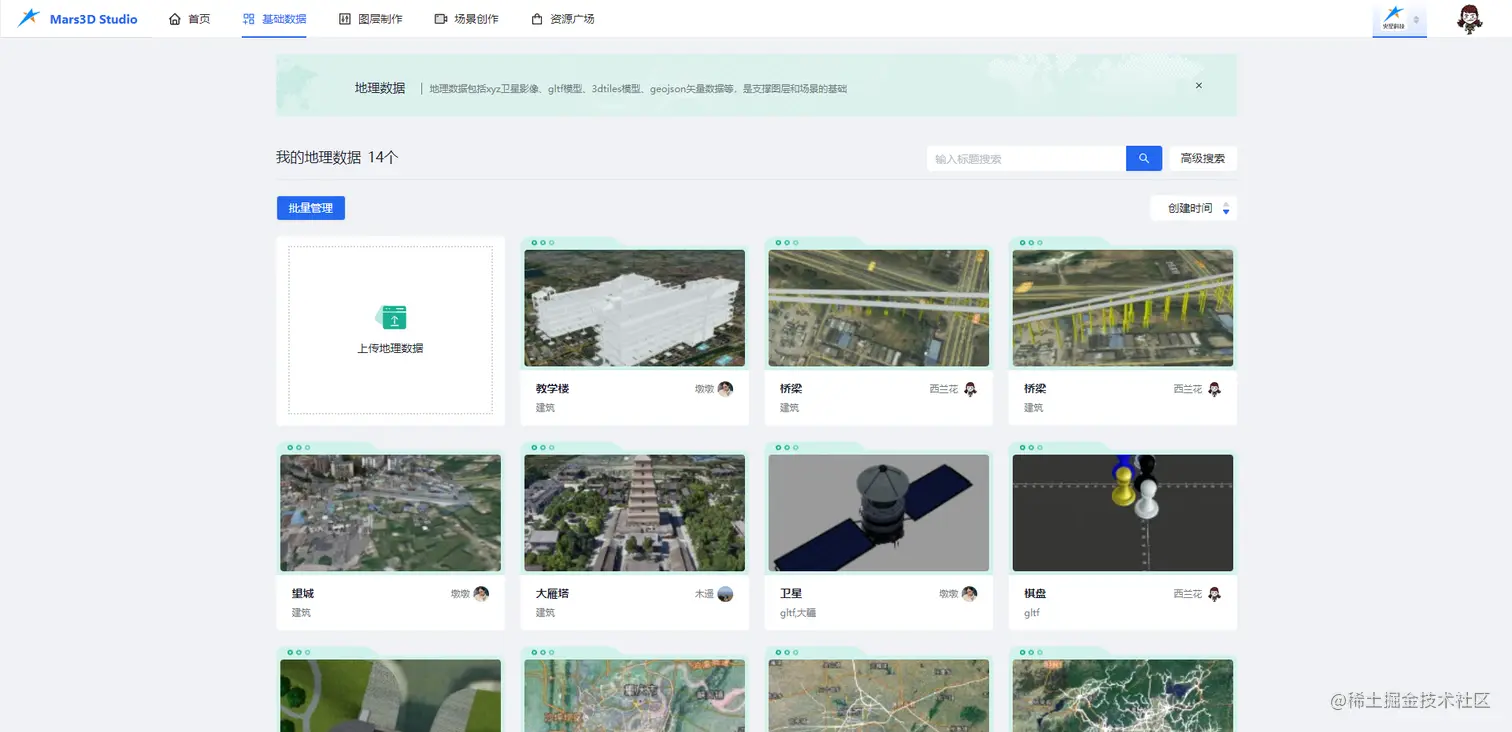Open the 场景创作 tab

pos(466,19)
